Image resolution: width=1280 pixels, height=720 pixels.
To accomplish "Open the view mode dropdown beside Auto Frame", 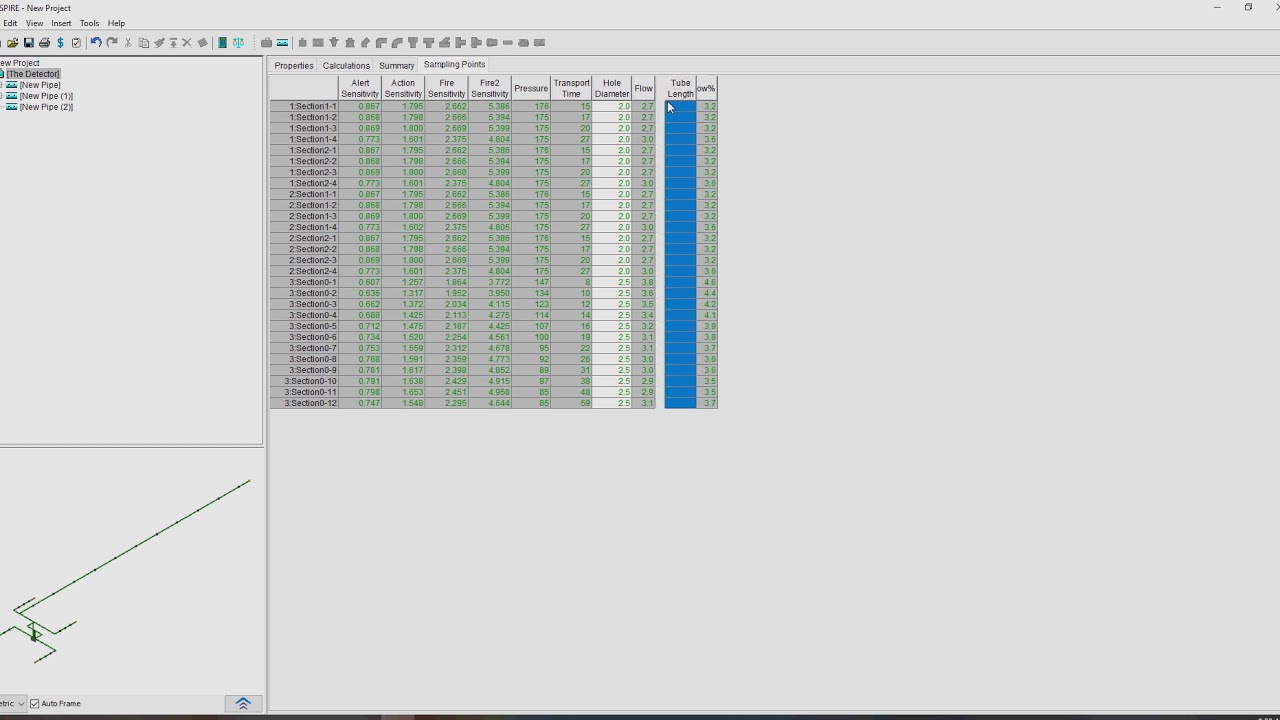I will [x=13, y=703].
